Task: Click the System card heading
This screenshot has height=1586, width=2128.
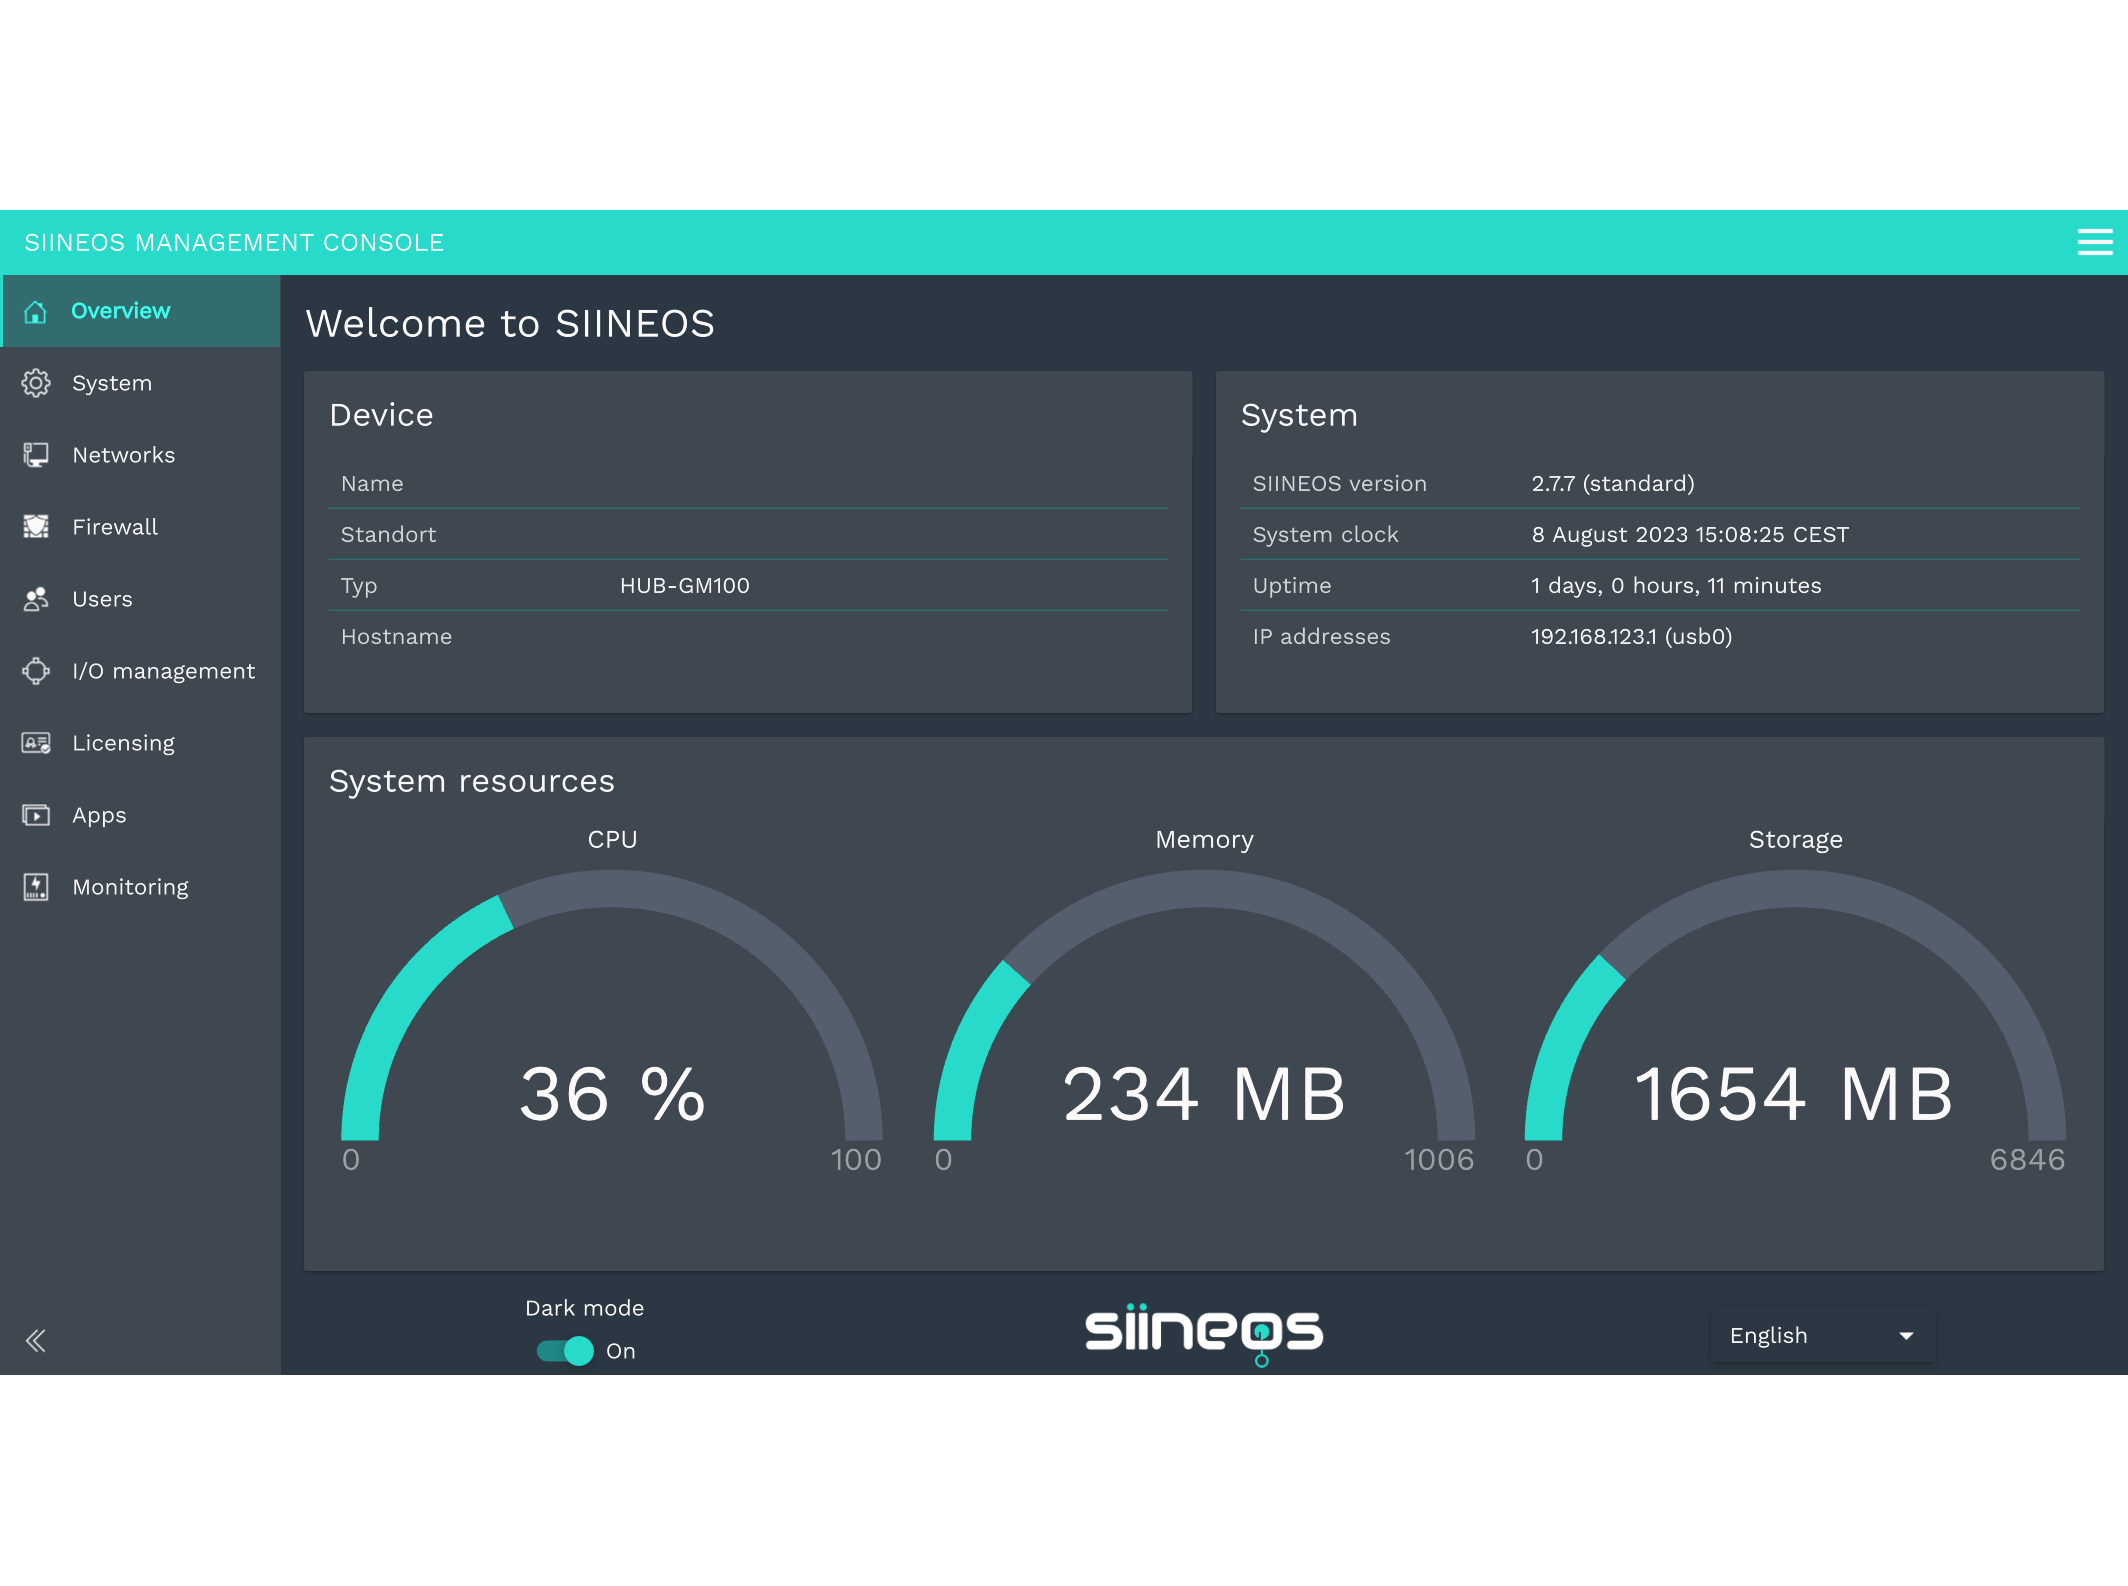Action: click(1300, 416)
